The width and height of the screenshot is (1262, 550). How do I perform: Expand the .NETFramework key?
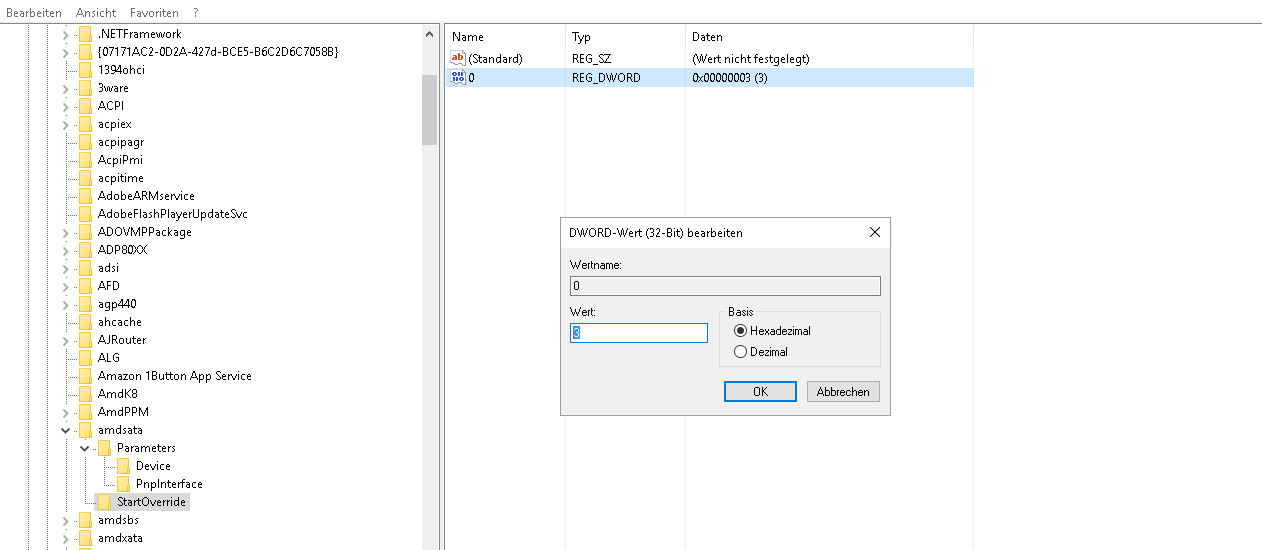click(x=66, y=34)
